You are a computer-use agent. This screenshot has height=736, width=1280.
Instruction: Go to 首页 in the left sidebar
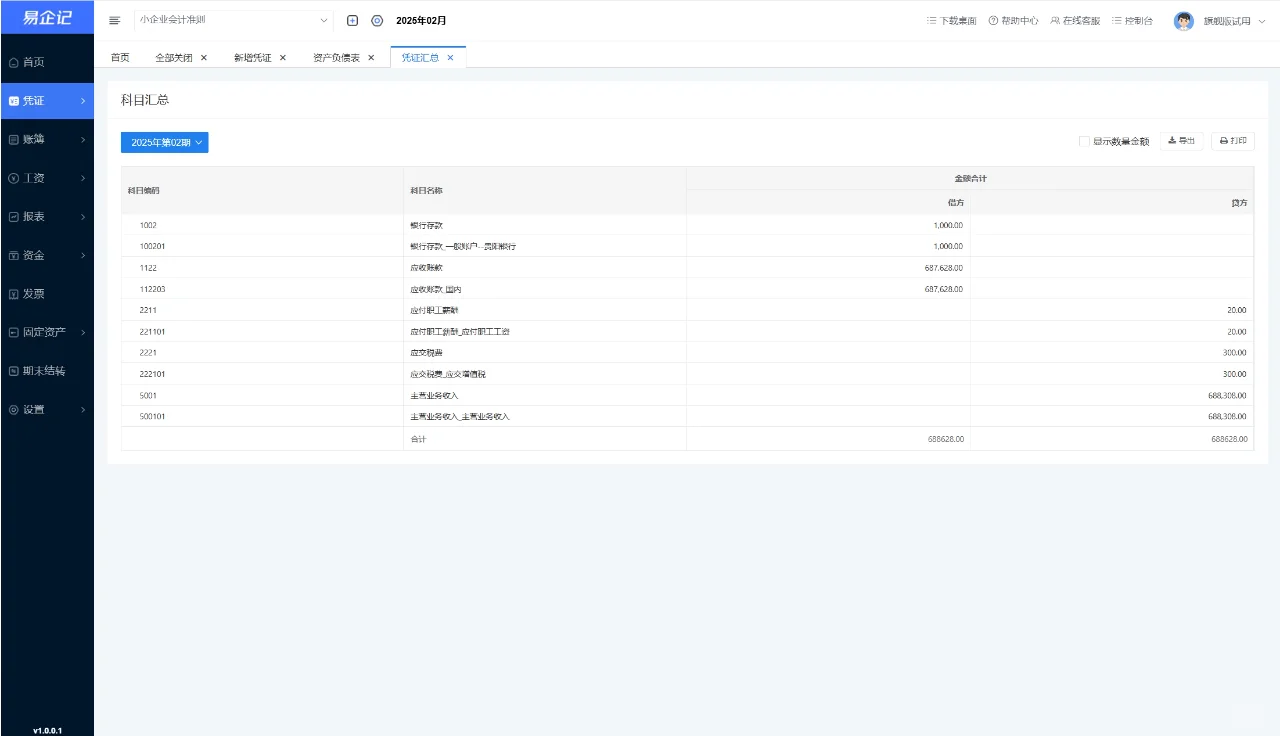(47, 62)
